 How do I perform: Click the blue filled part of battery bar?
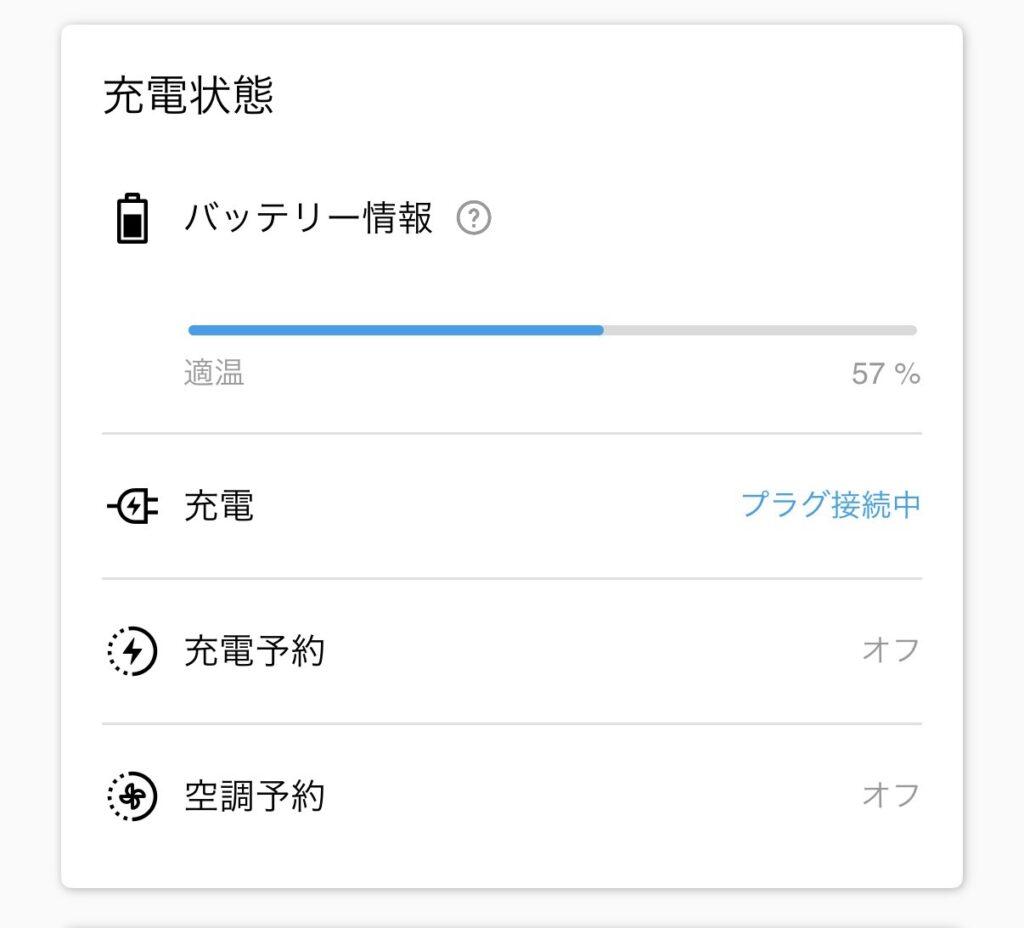click(395, 330)
